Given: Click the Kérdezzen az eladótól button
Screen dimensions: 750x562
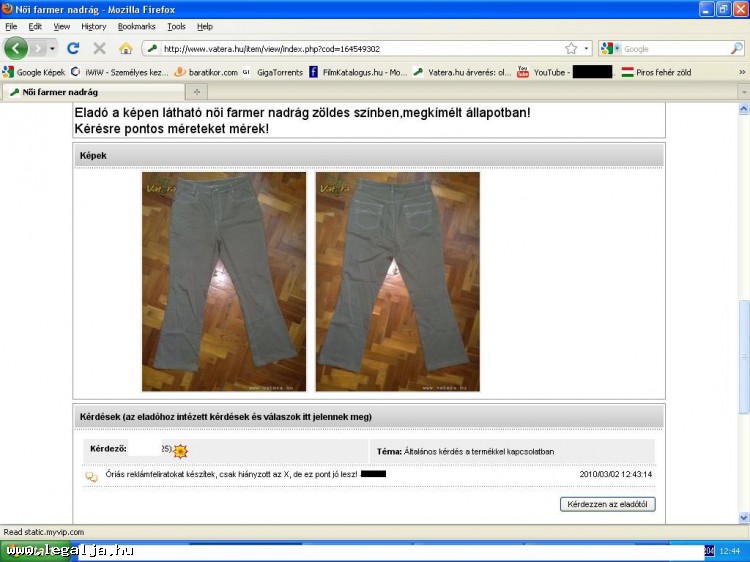Looking at the screenshot, I should (607, 504).
